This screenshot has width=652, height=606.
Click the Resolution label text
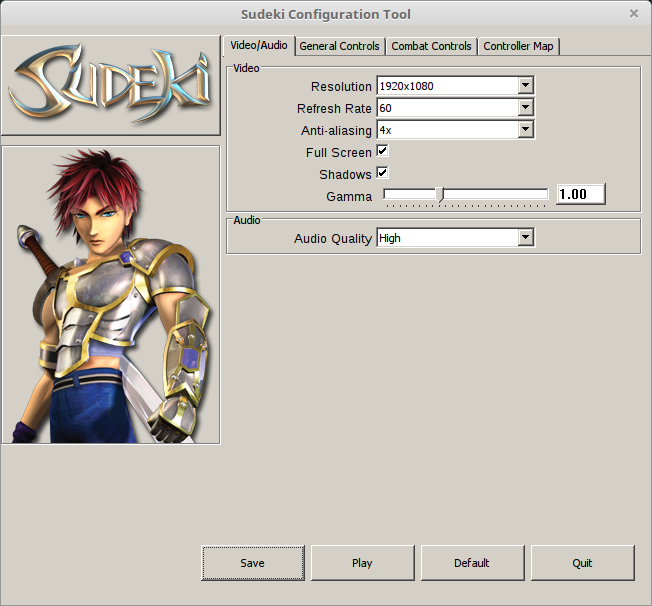click(341, 87)
